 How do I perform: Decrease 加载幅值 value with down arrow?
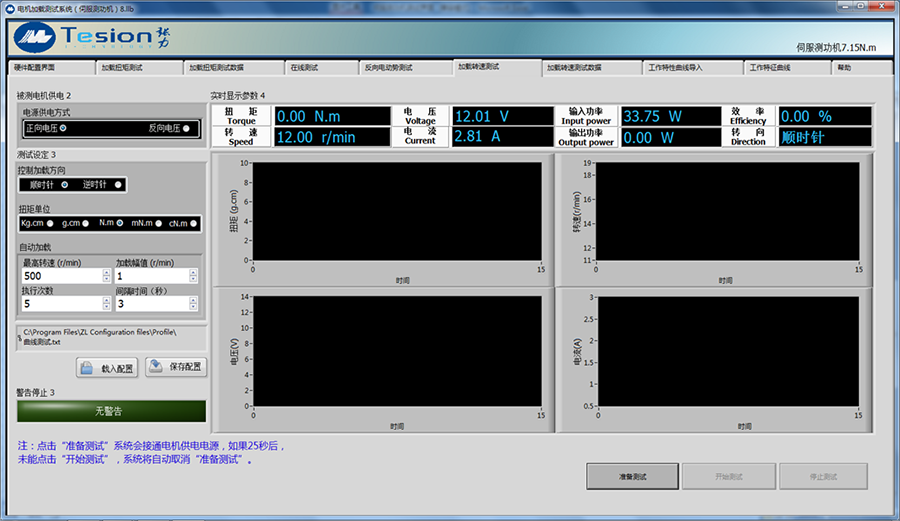[x=193, y=280]
